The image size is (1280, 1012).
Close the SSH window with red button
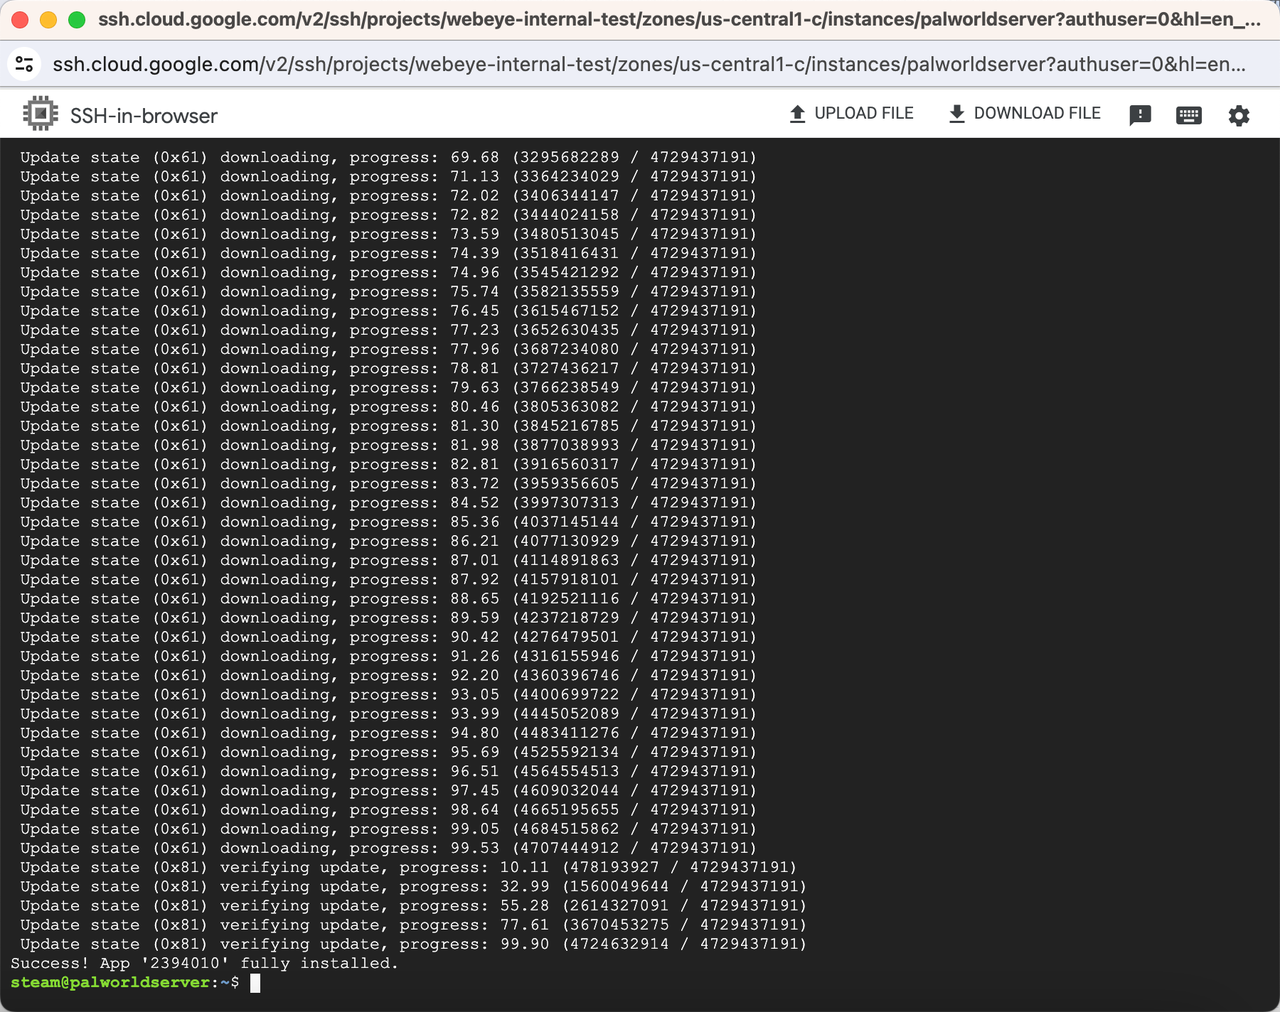(x=20, y=20)
